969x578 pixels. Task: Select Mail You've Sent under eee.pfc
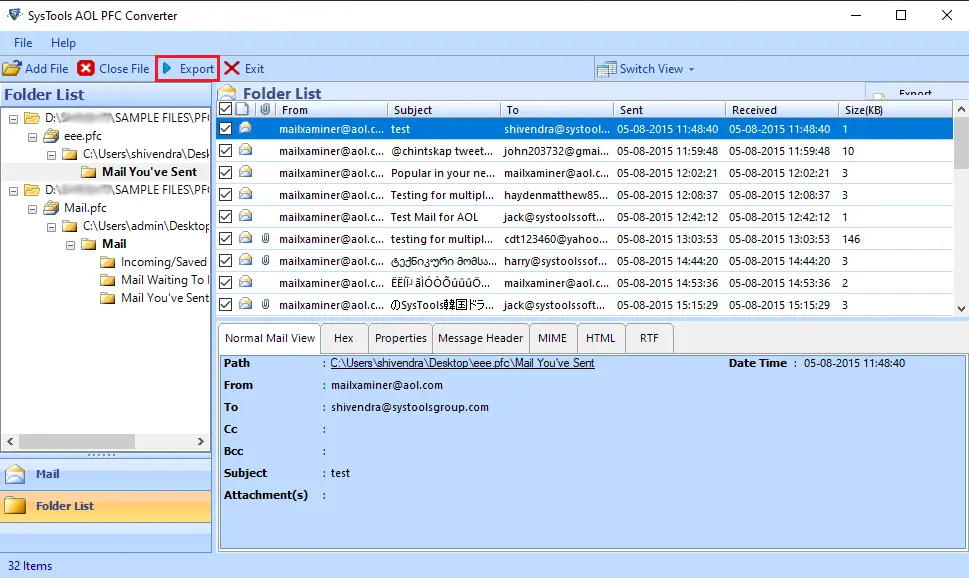coord(150,172)
